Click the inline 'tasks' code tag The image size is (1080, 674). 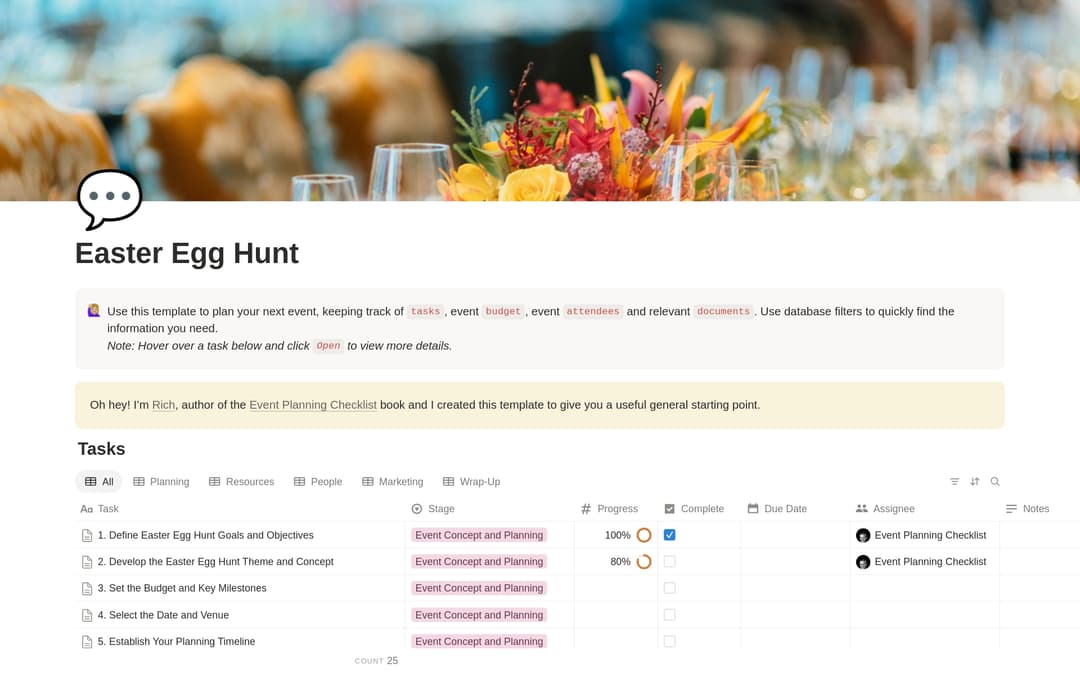(425, 311)
